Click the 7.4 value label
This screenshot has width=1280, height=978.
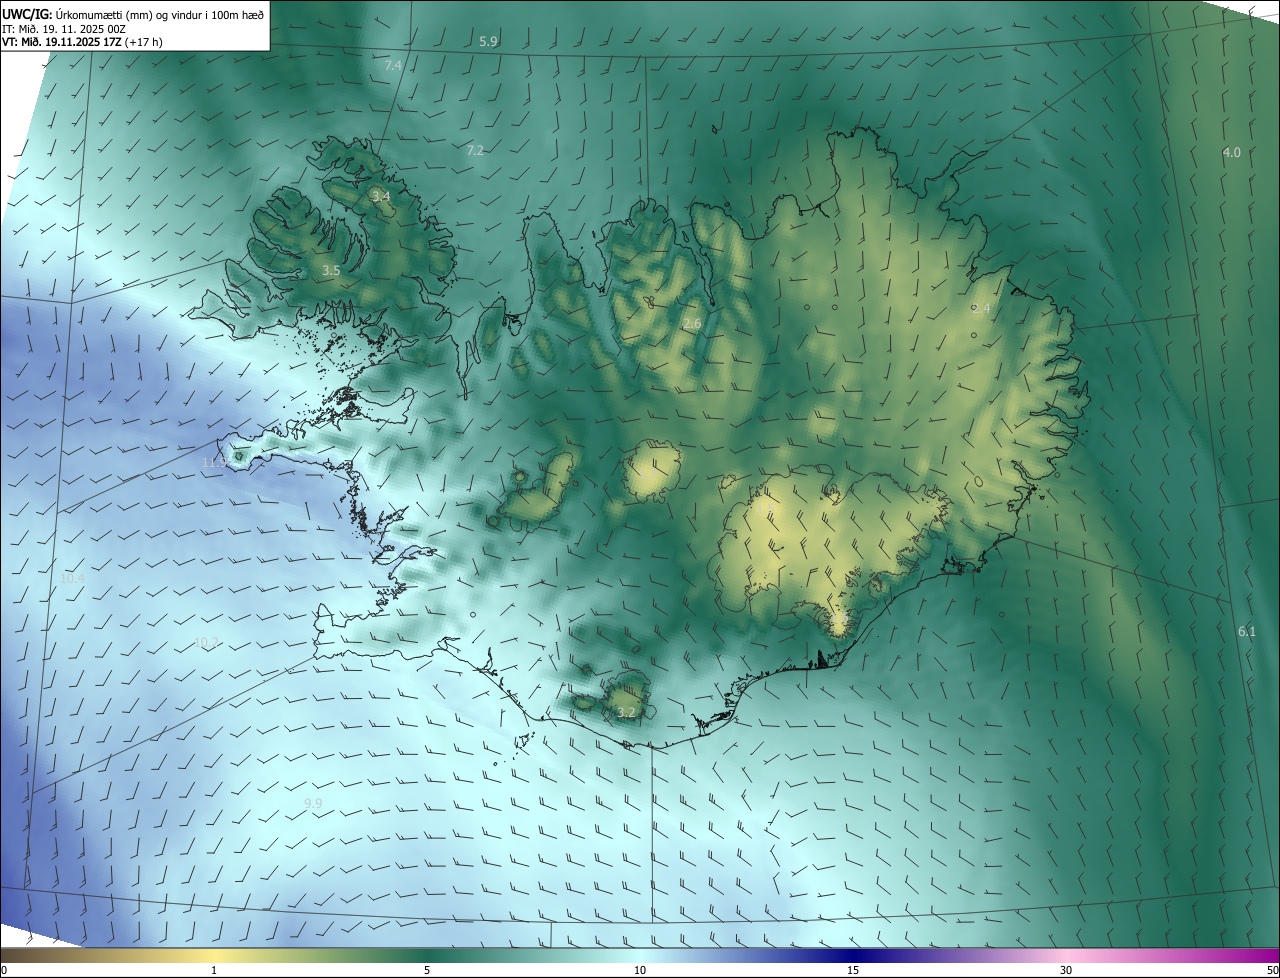(393, 65)
